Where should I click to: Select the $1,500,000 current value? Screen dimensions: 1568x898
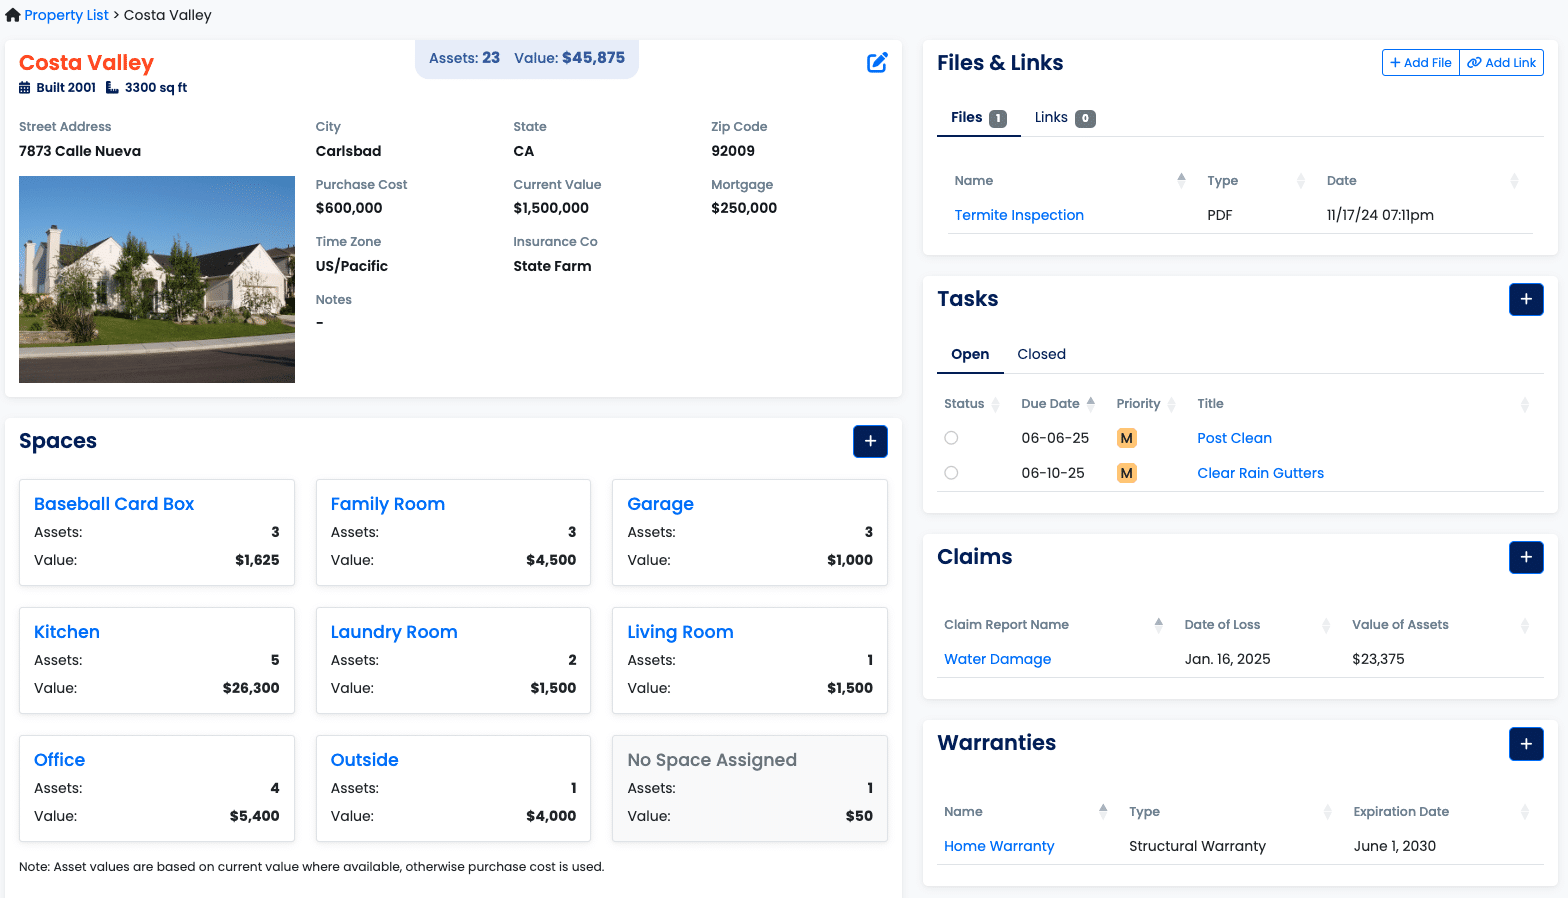click(x=551, y=208)
